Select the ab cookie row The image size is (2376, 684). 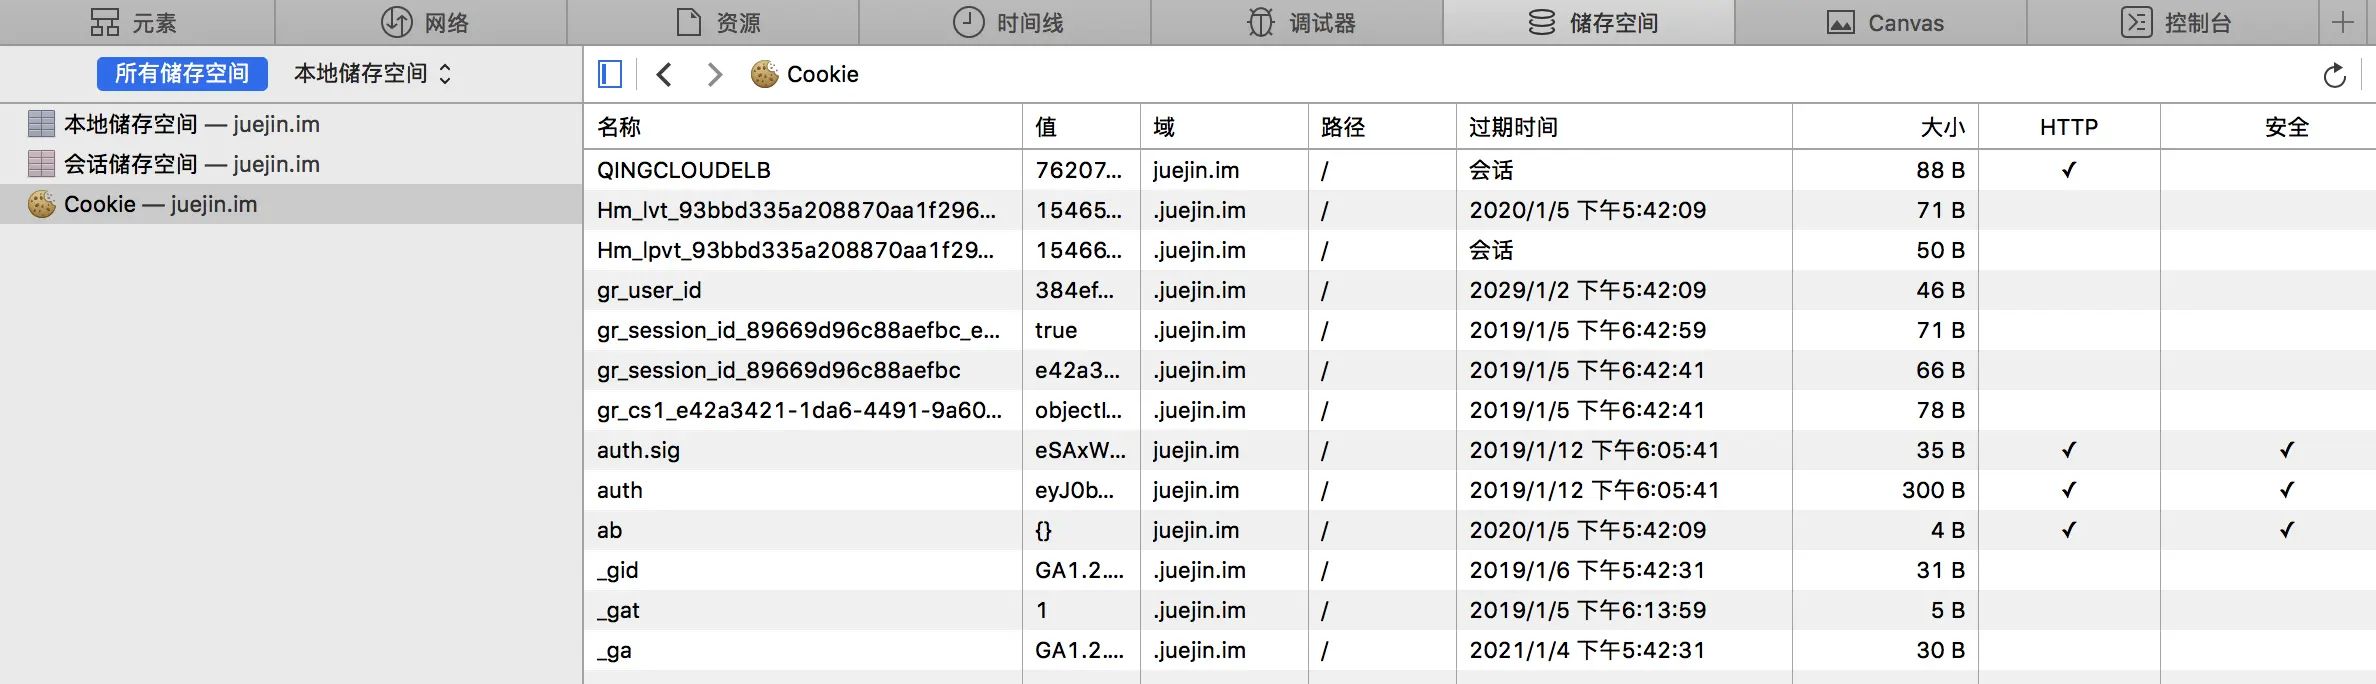coord(1480,530)
